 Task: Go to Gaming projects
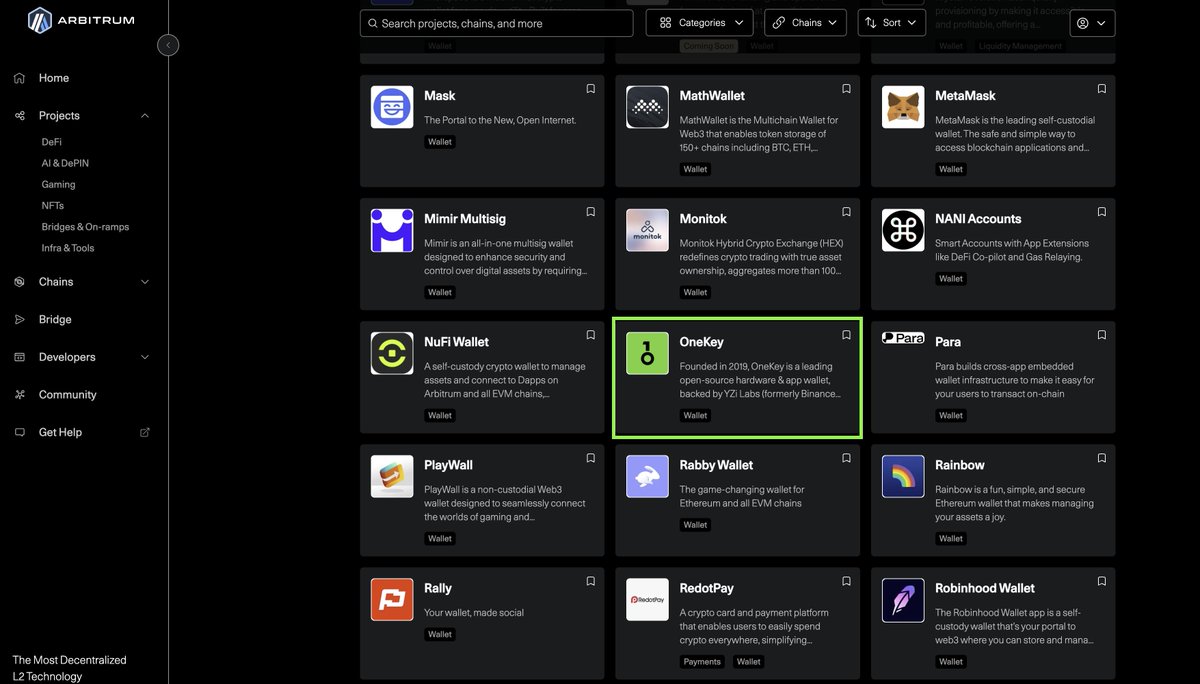(x=58, y=184)
